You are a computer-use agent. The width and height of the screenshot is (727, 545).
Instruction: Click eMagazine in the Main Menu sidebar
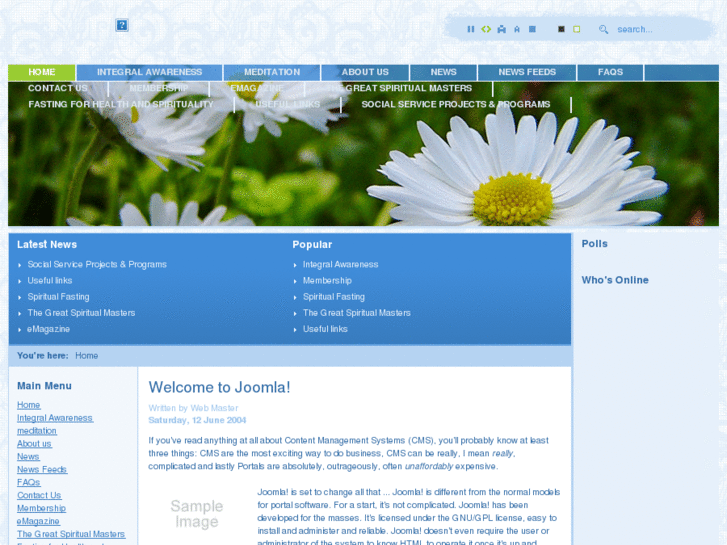[x=38, y=521]
